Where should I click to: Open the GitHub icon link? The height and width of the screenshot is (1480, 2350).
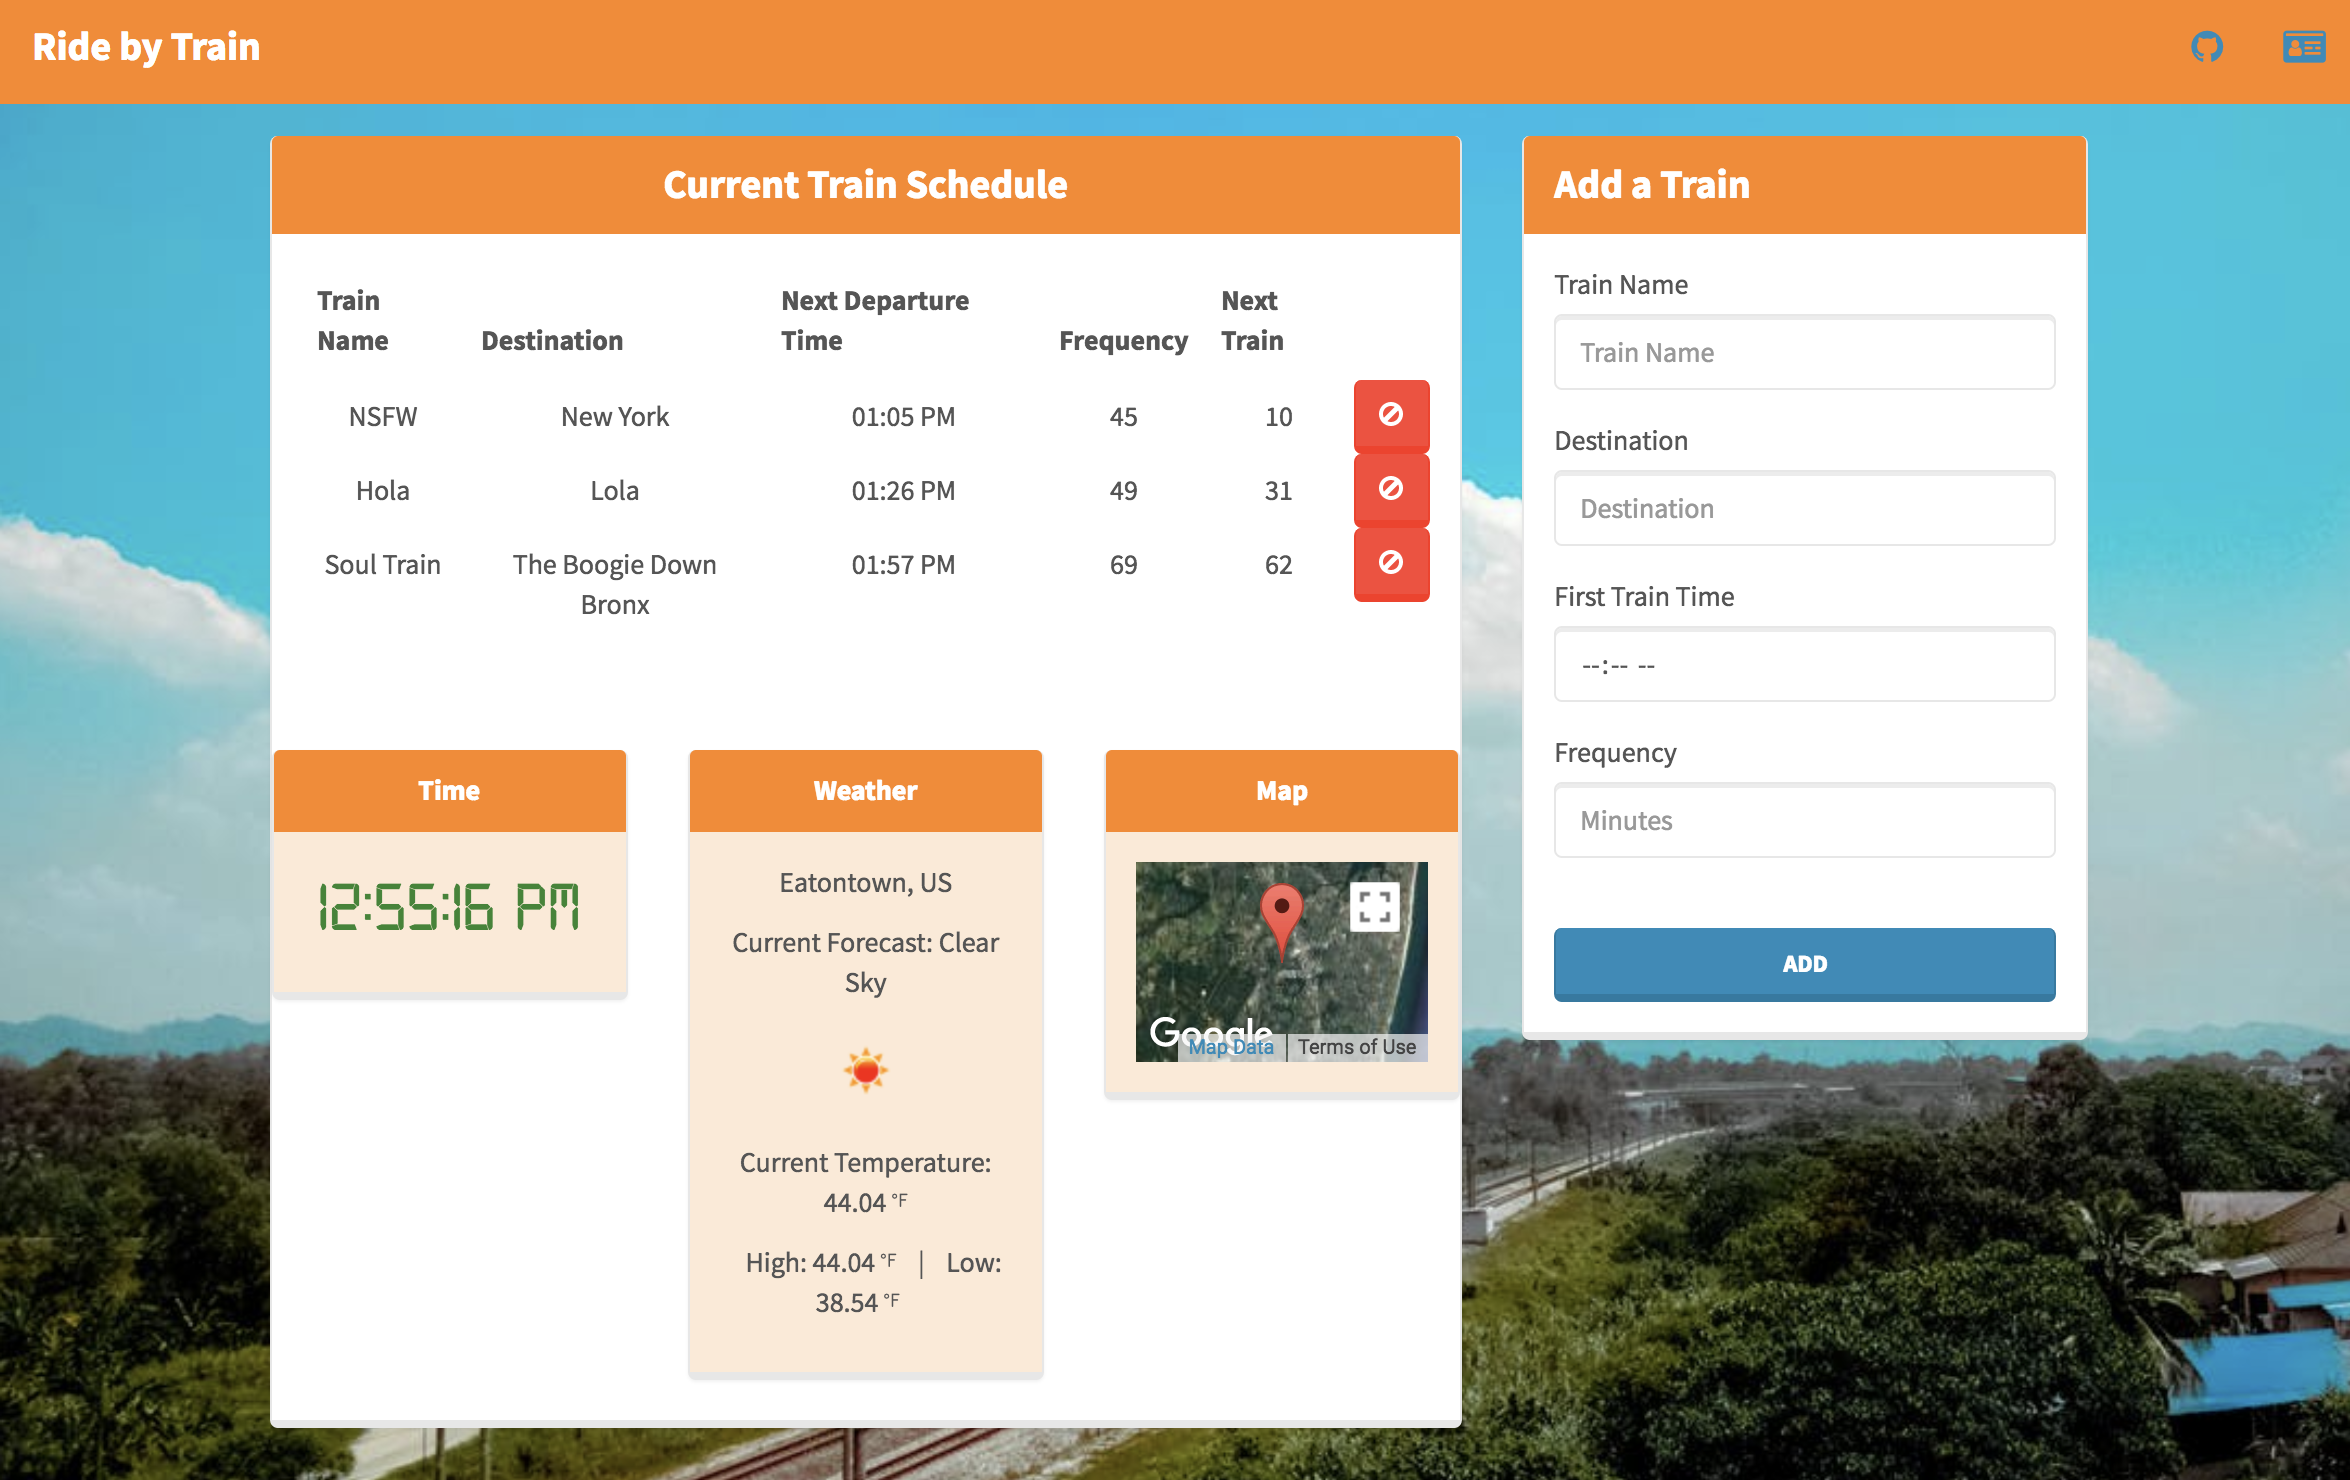pyautogui.click(x=2206, y=47)
